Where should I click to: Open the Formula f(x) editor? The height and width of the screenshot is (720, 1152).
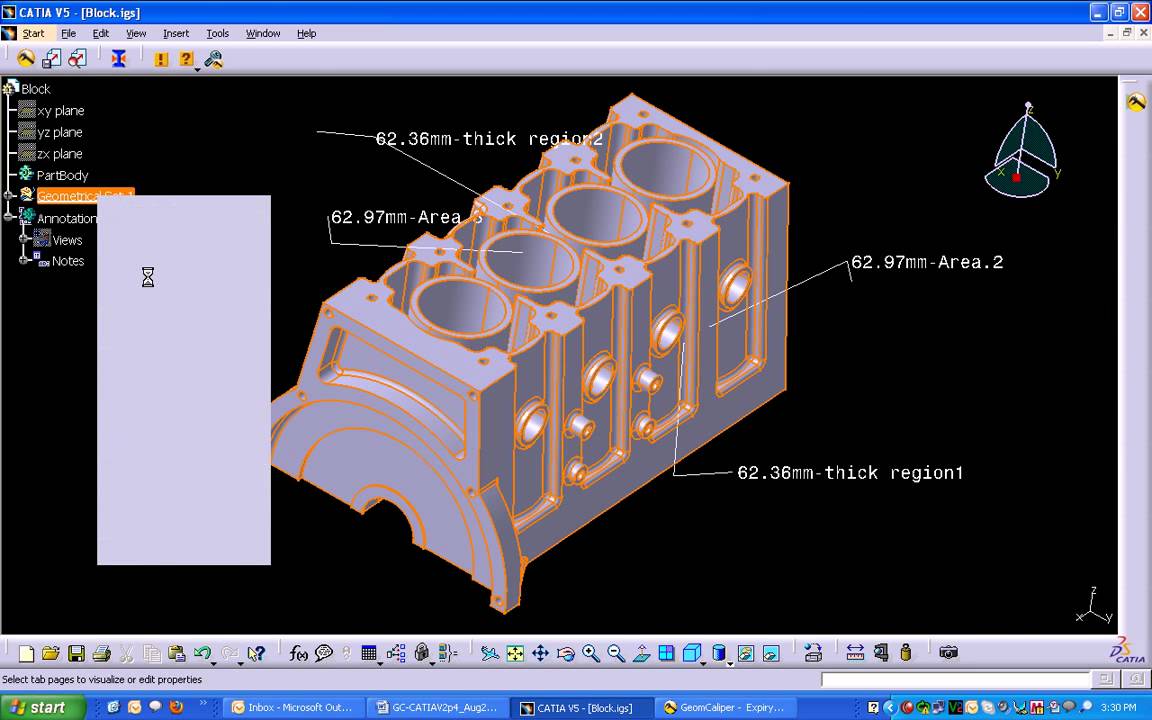[x=298, y=652]
